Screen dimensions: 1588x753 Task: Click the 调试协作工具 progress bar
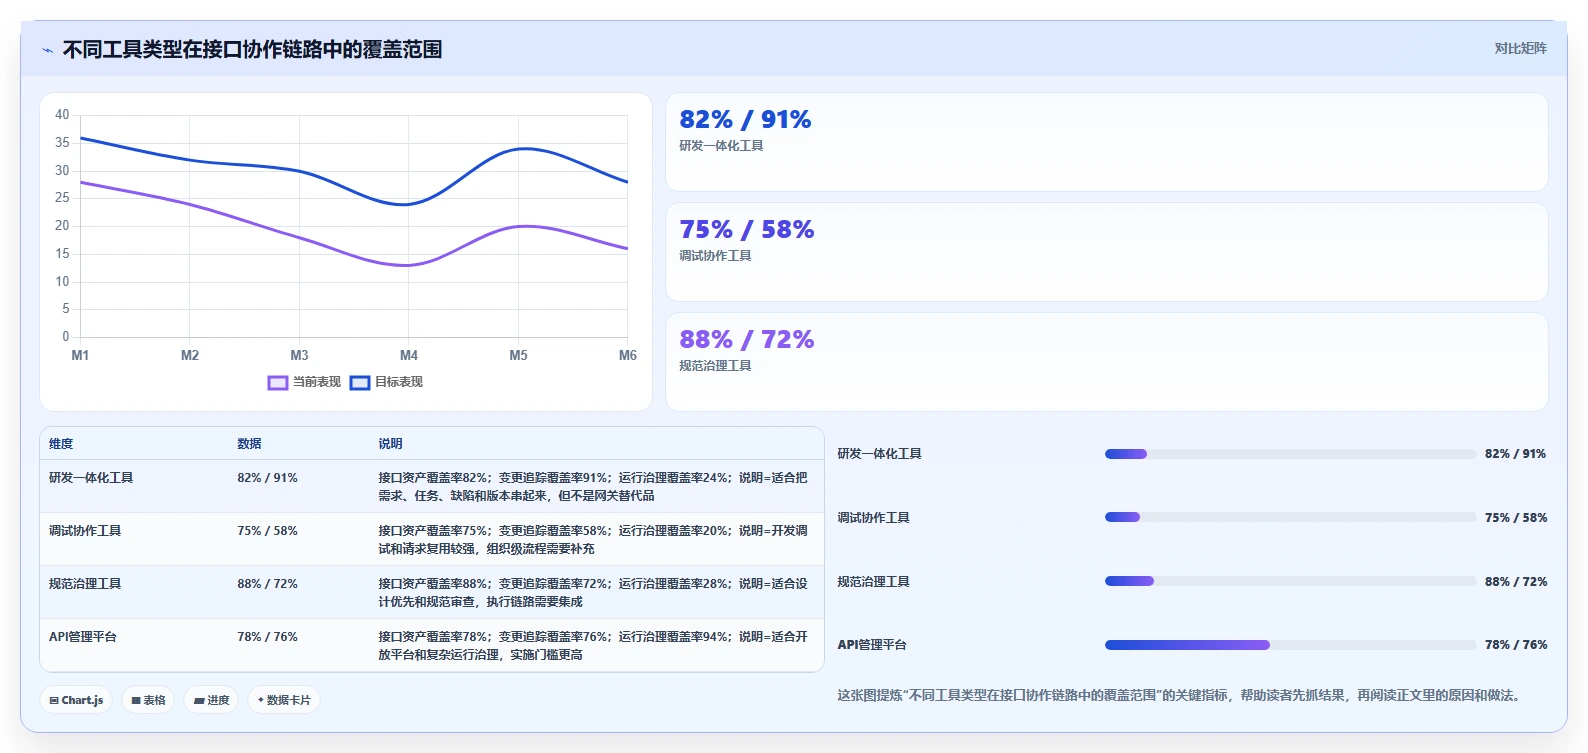point(1290,517)
